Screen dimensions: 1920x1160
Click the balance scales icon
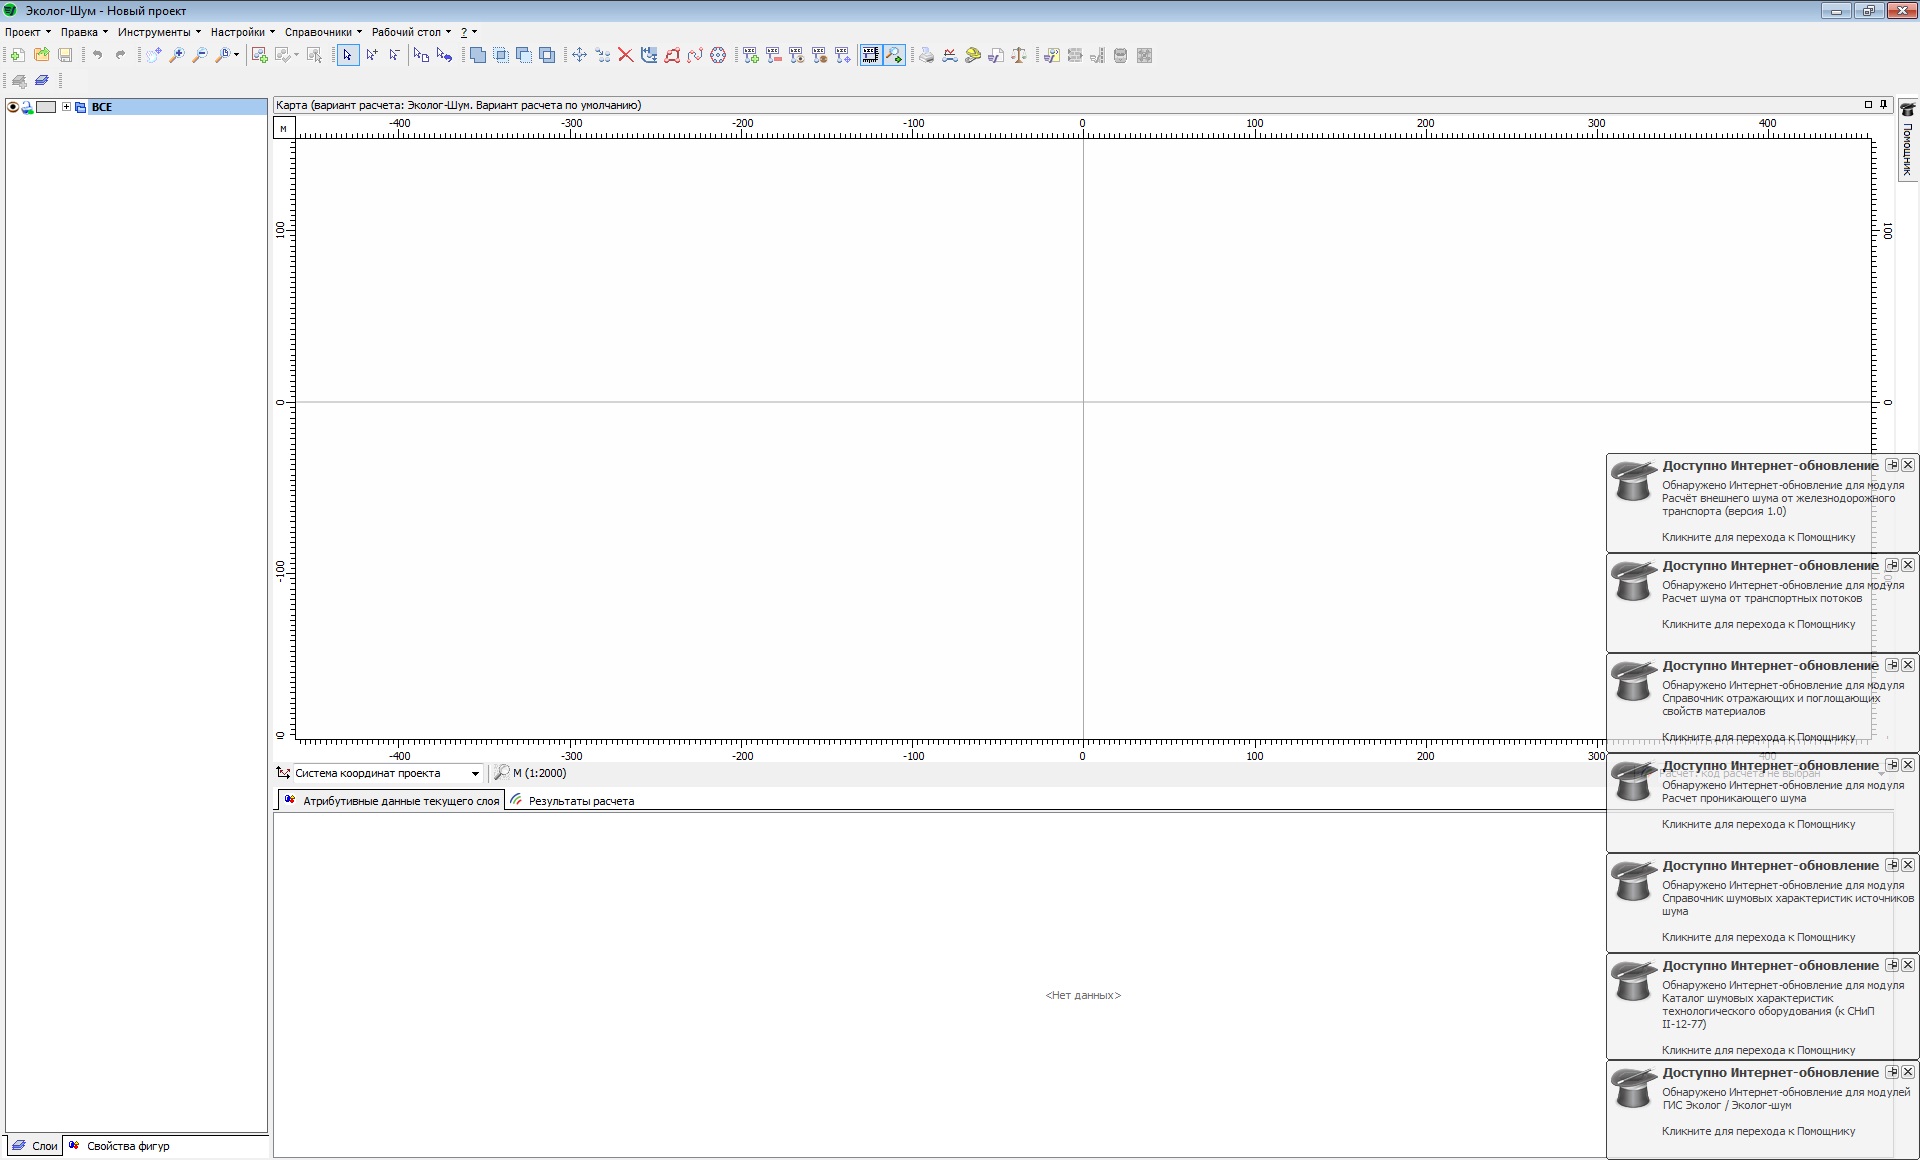[x=1019, y=56]
